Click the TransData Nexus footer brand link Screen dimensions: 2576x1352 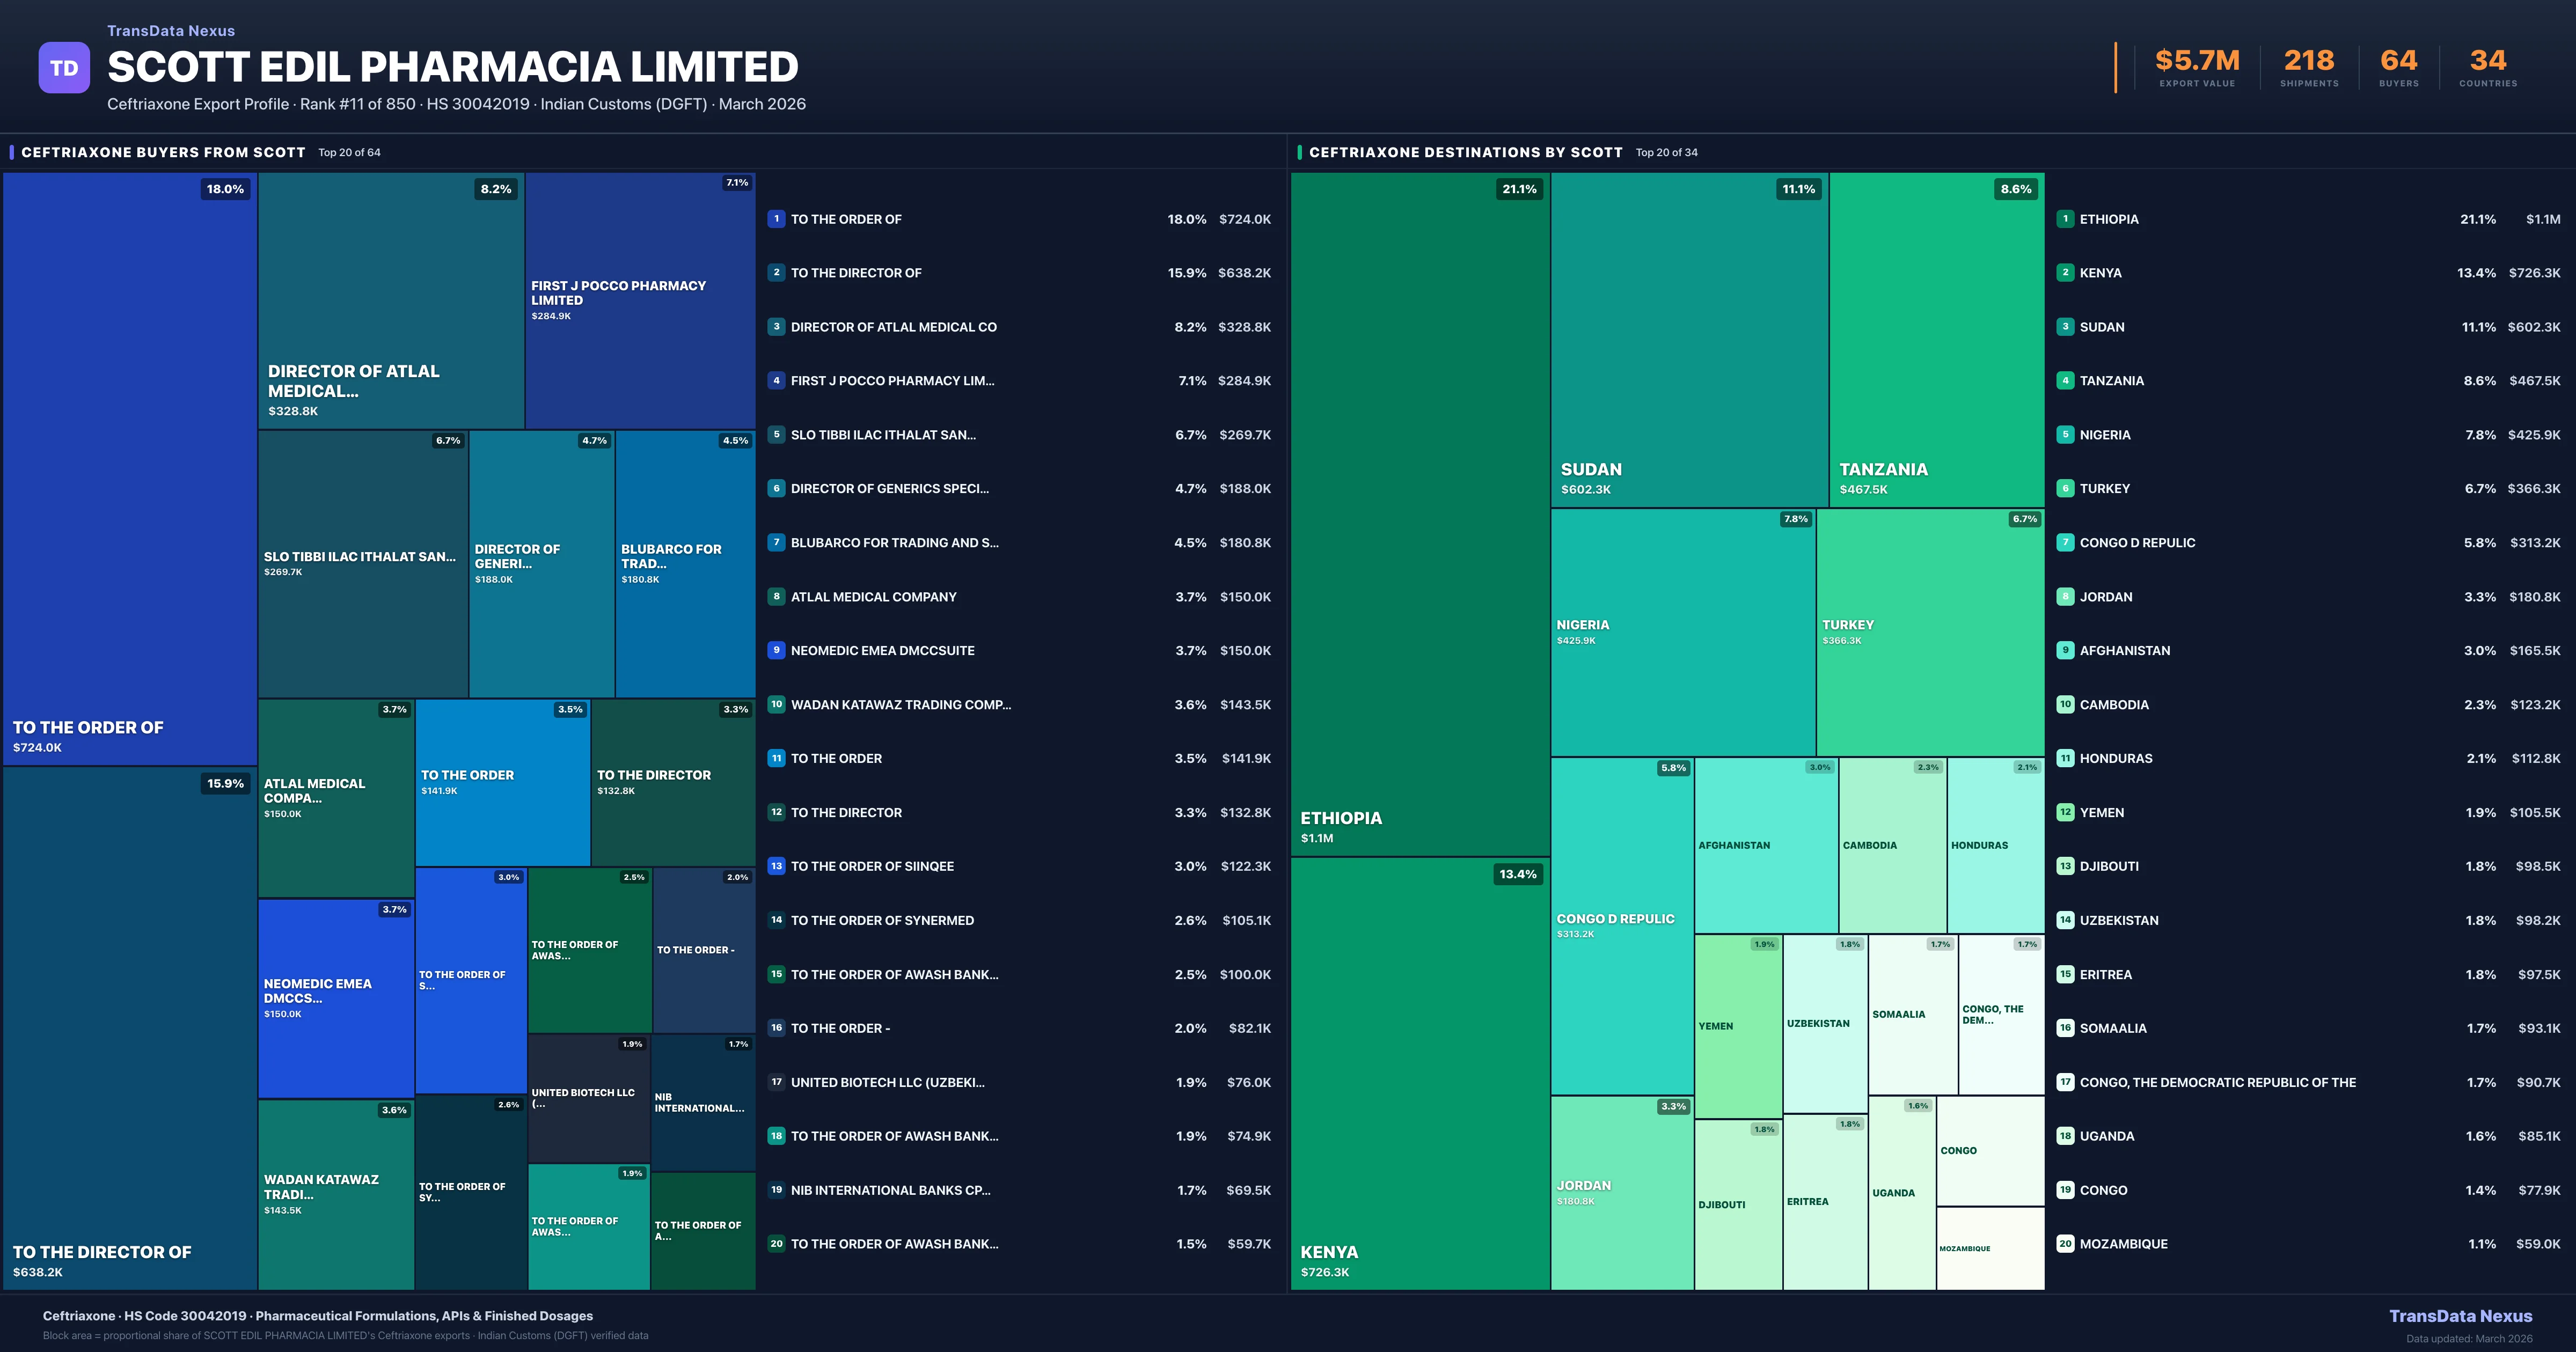(2460, 1316)
